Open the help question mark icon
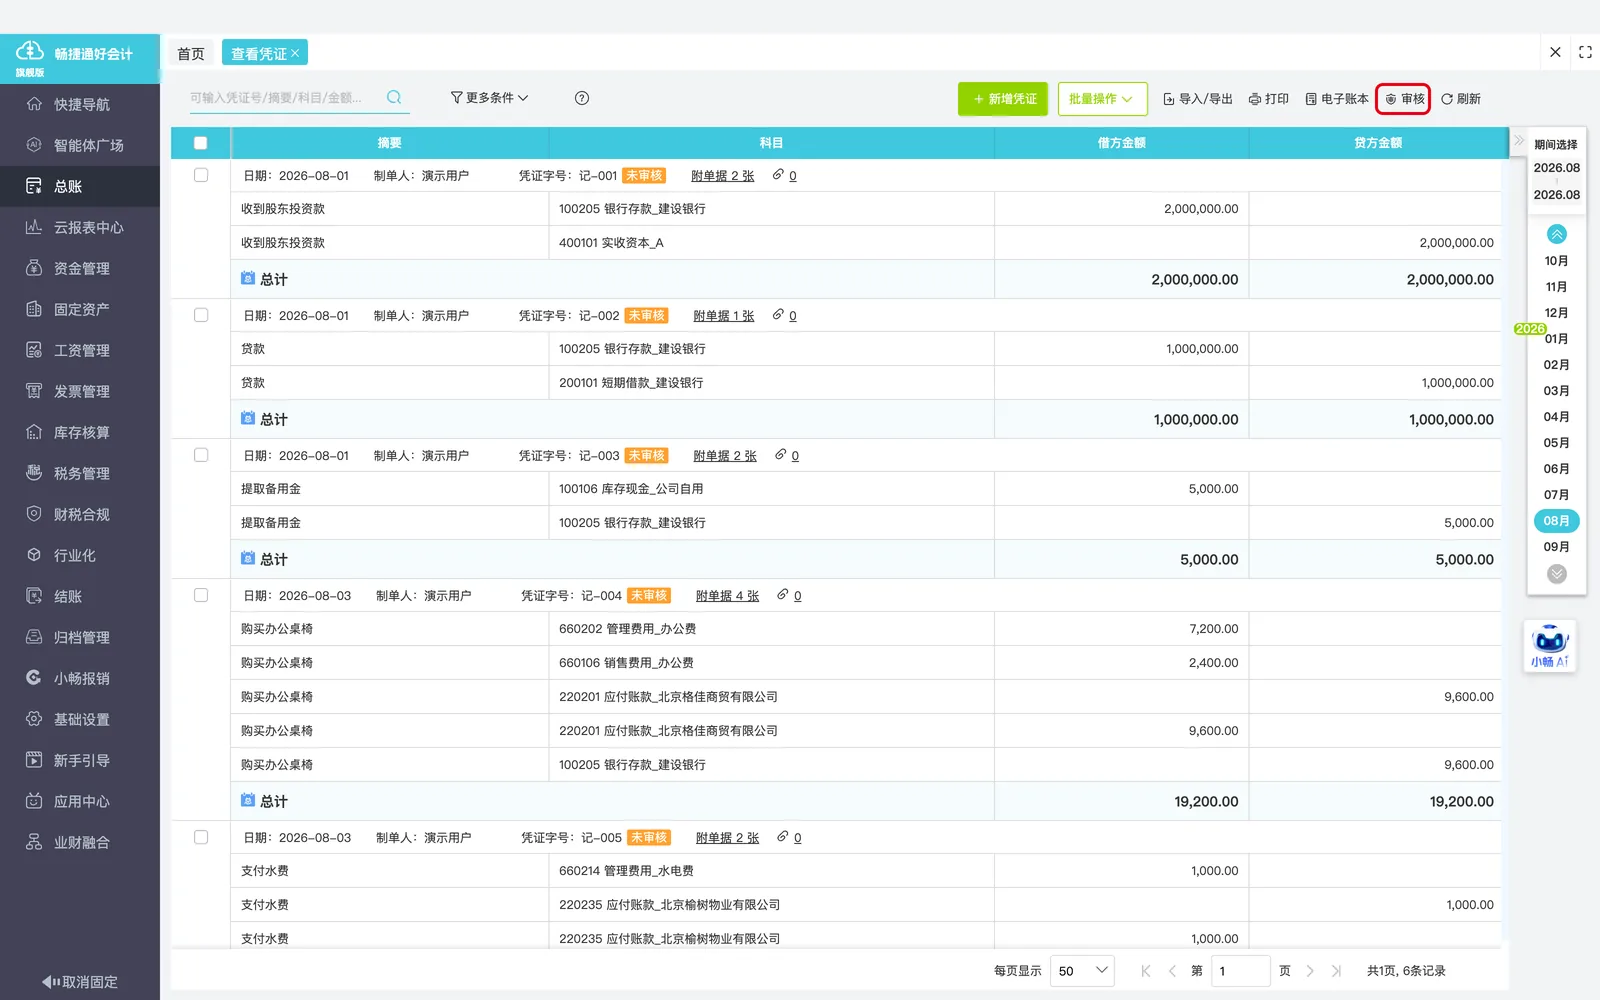Screen dimensions: 1600x1000 pos(582,98)
